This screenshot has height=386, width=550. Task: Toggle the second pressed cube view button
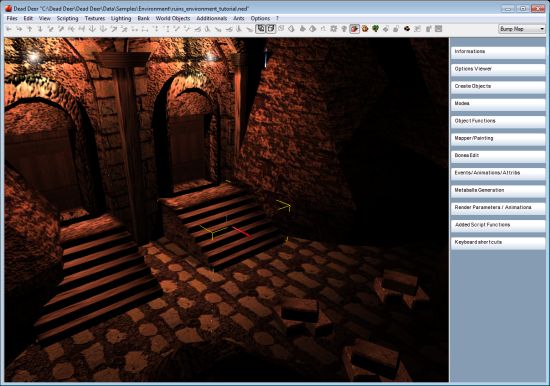pos(271,29)
